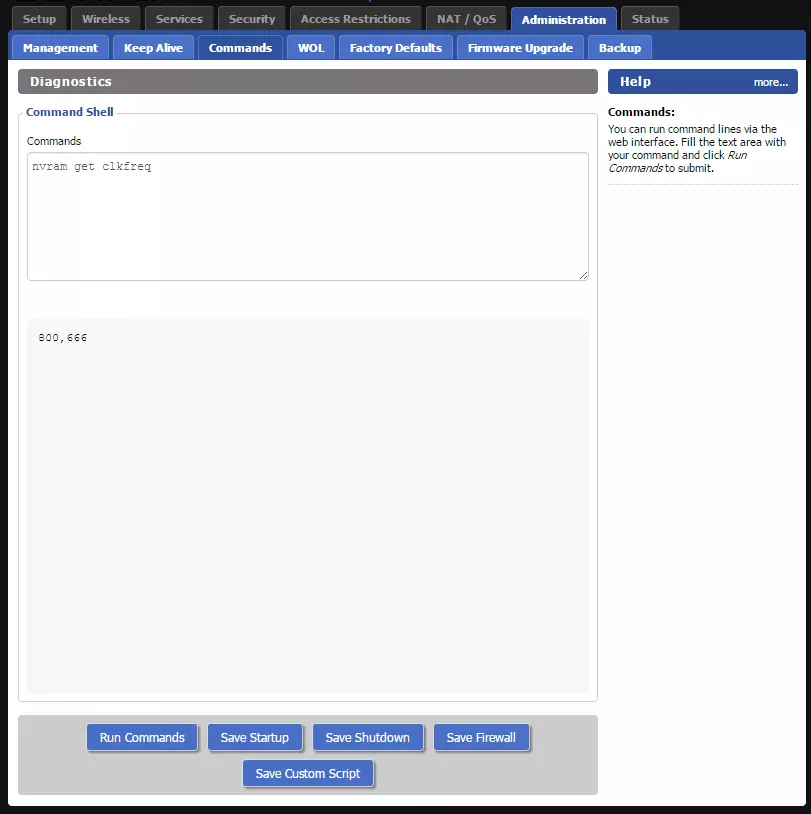Click inside the Commands text area

[307, 216]
